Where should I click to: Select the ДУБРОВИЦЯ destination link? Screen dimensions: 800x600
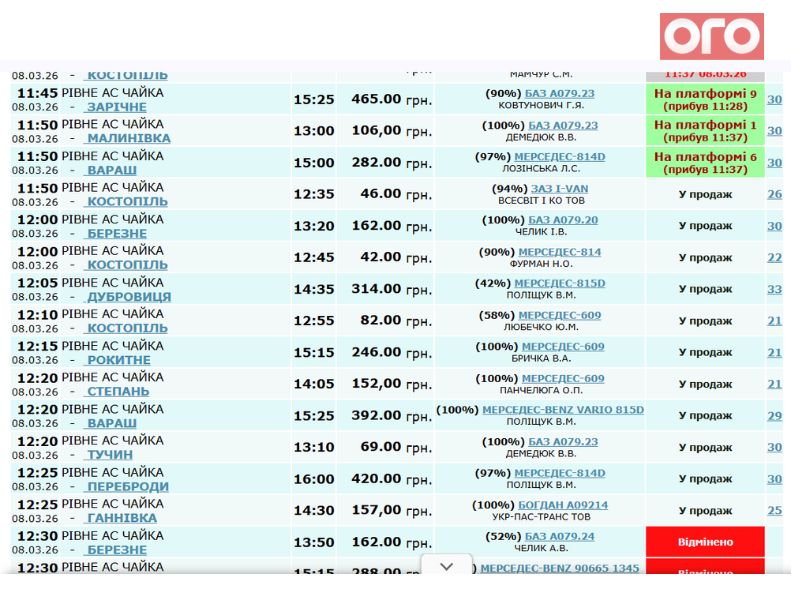point(128,297)
